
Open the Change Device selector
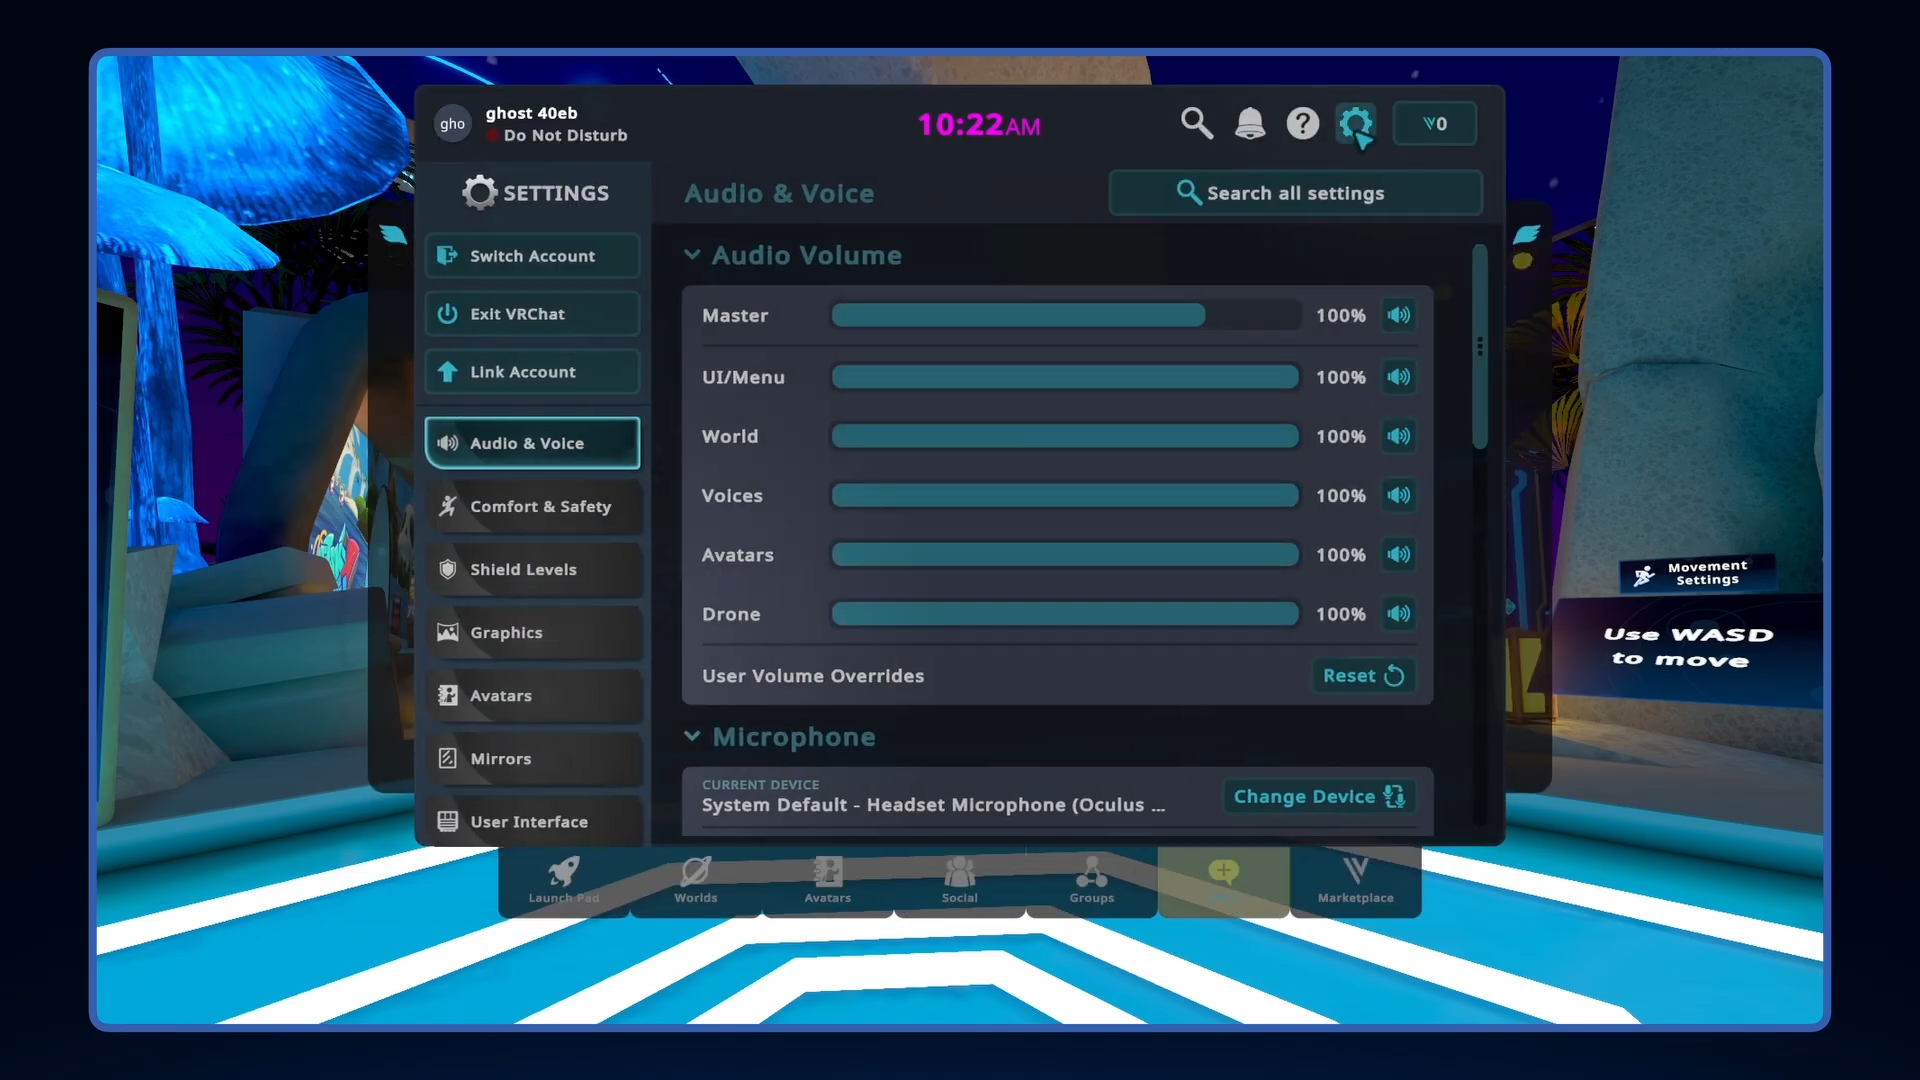[1318, 797]
